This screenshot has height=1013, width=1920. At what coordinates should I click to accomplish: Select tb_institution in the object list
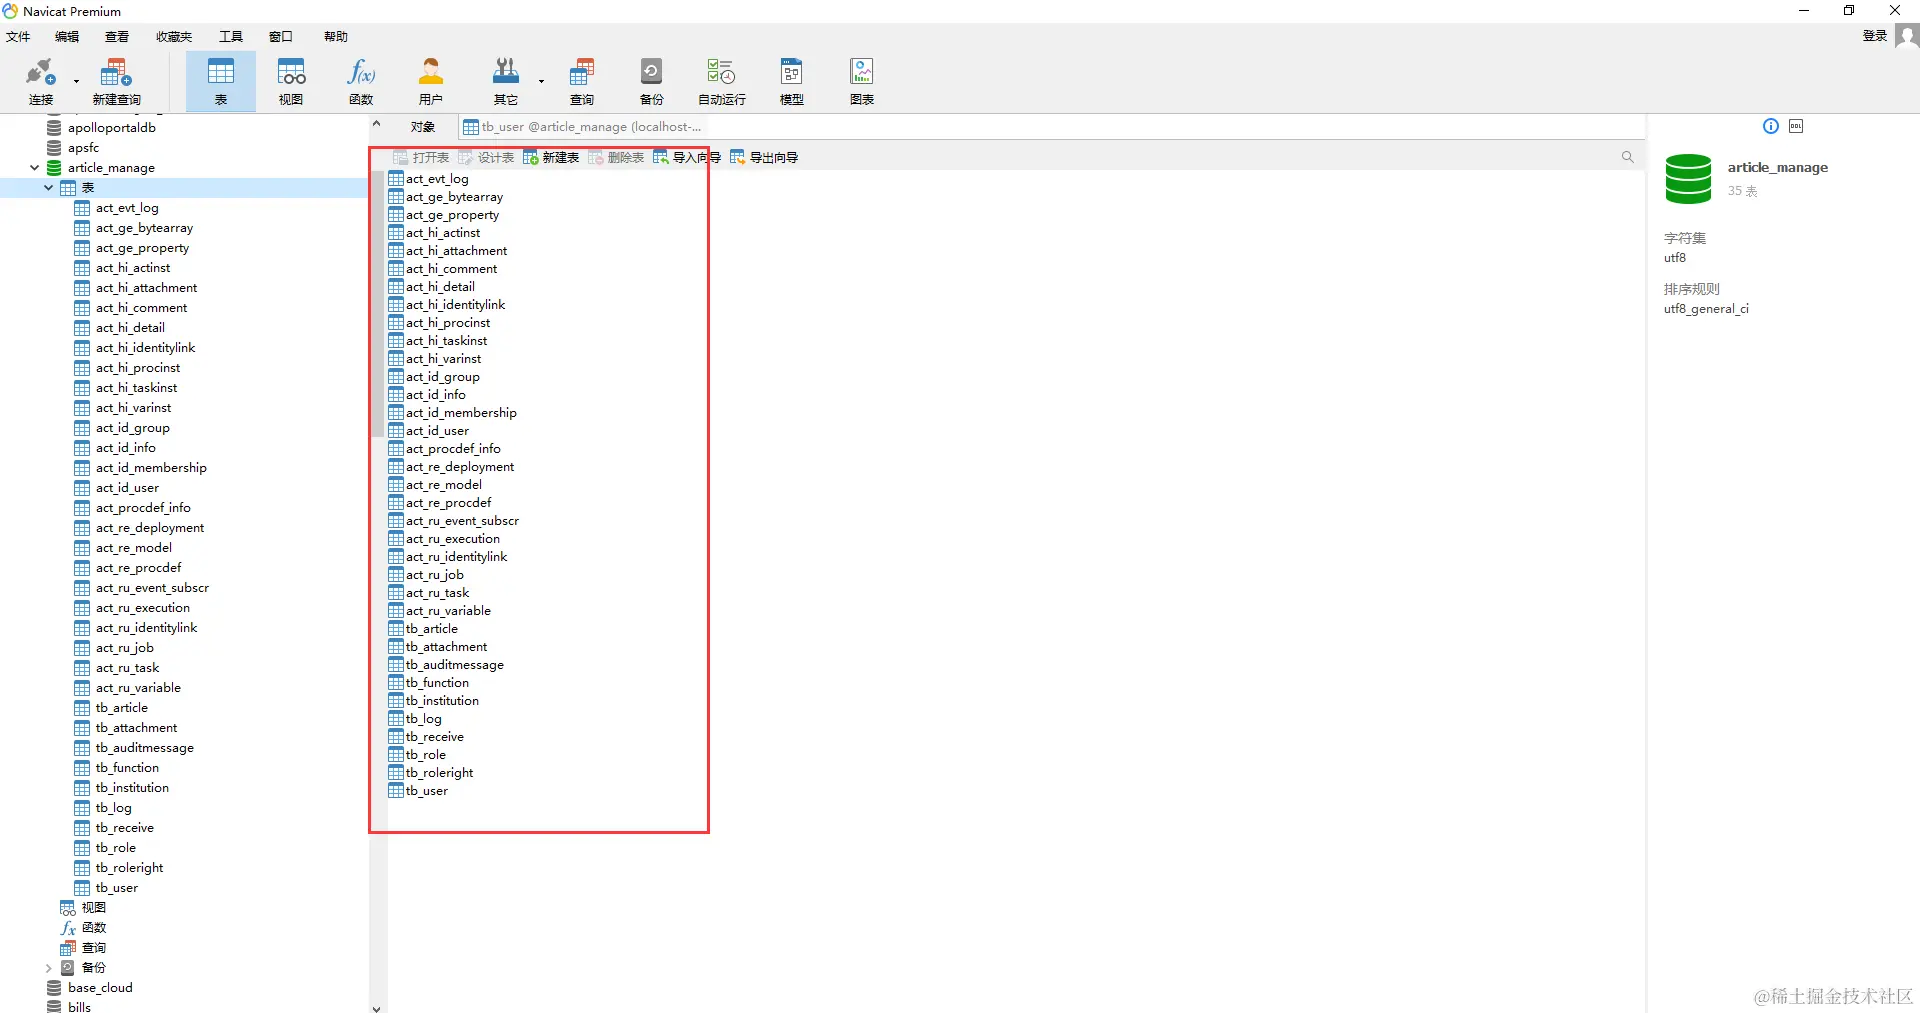pos(443,701)
